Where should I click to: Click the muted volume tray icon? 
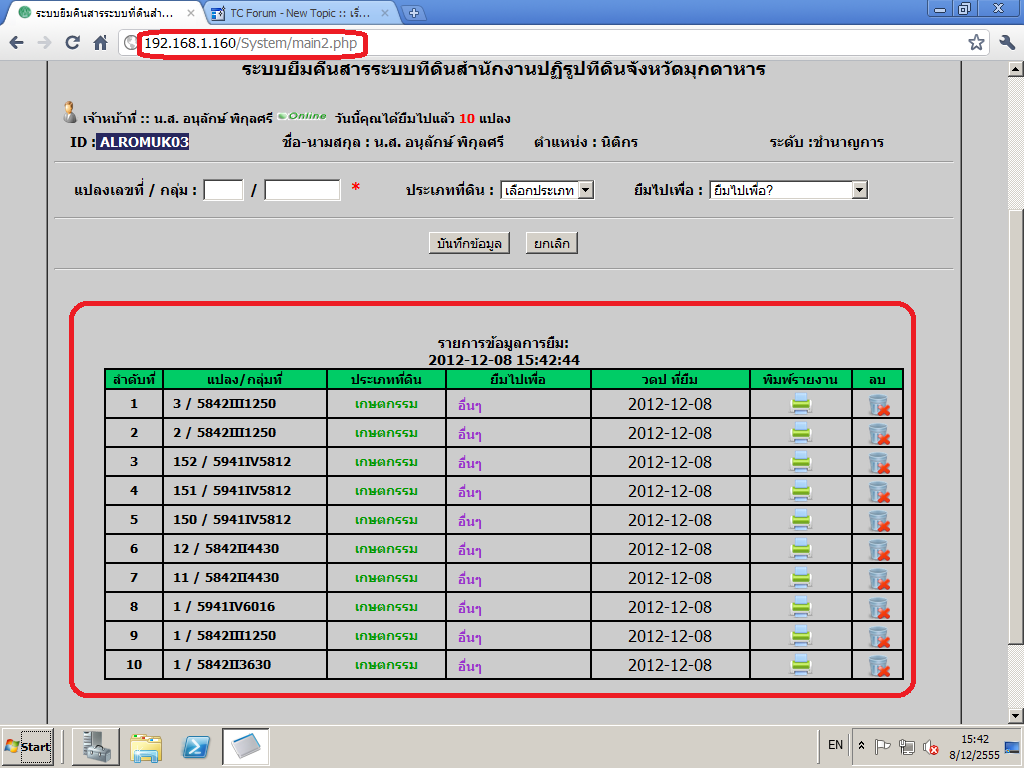pyautogui.click(x=931, y=746)
